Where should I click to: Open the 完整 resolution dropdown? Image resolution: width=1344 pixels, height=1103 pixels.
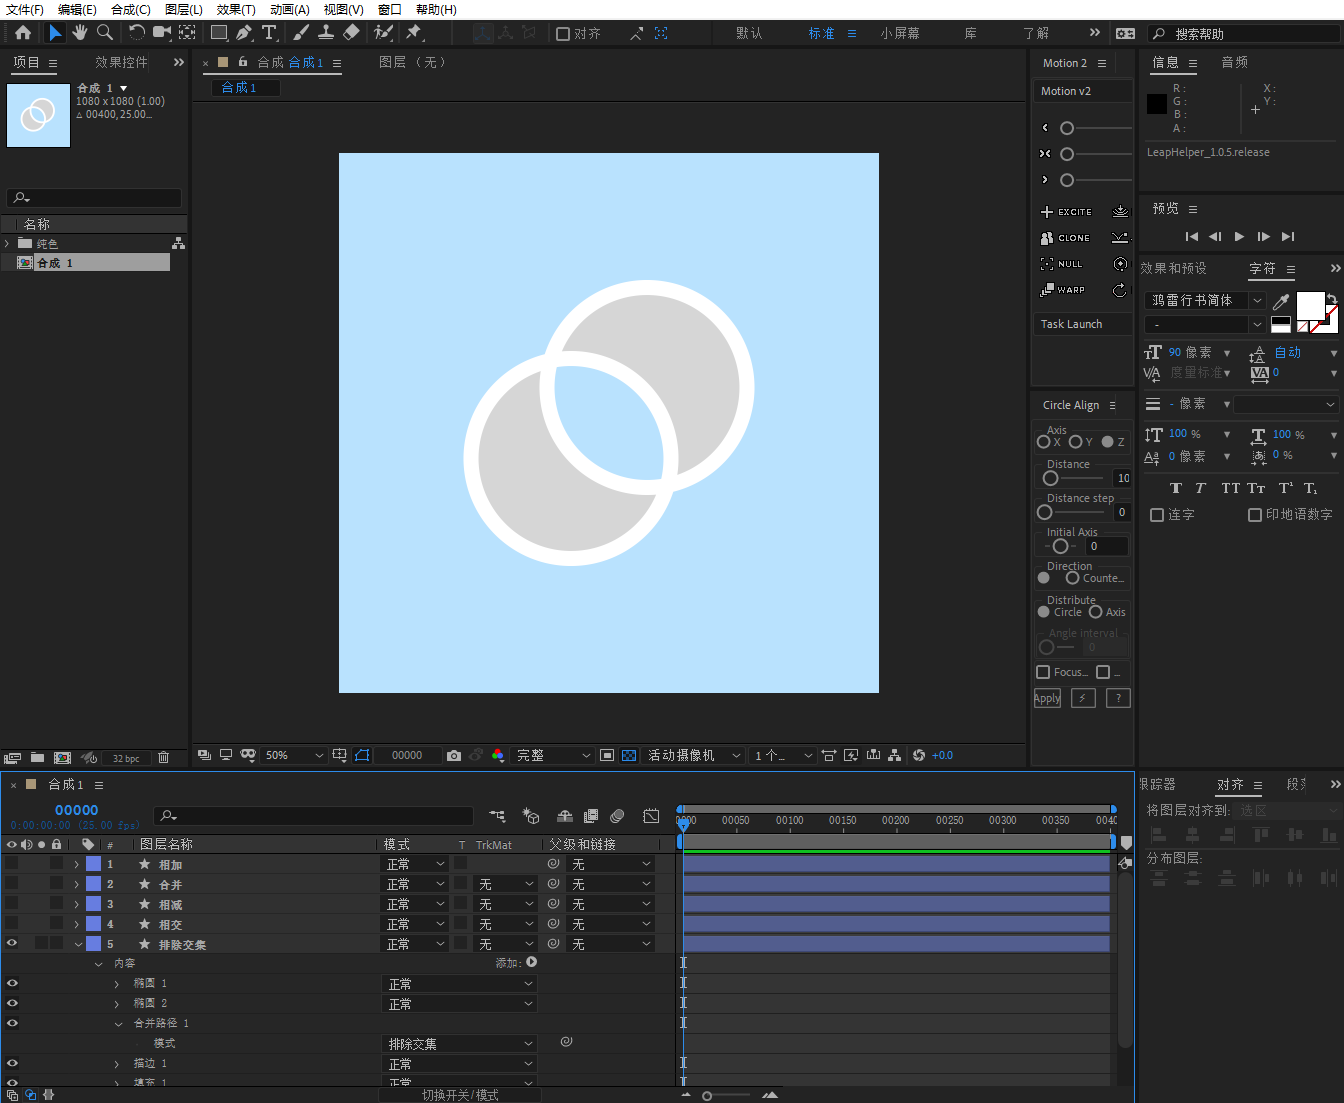click(552, 755)
